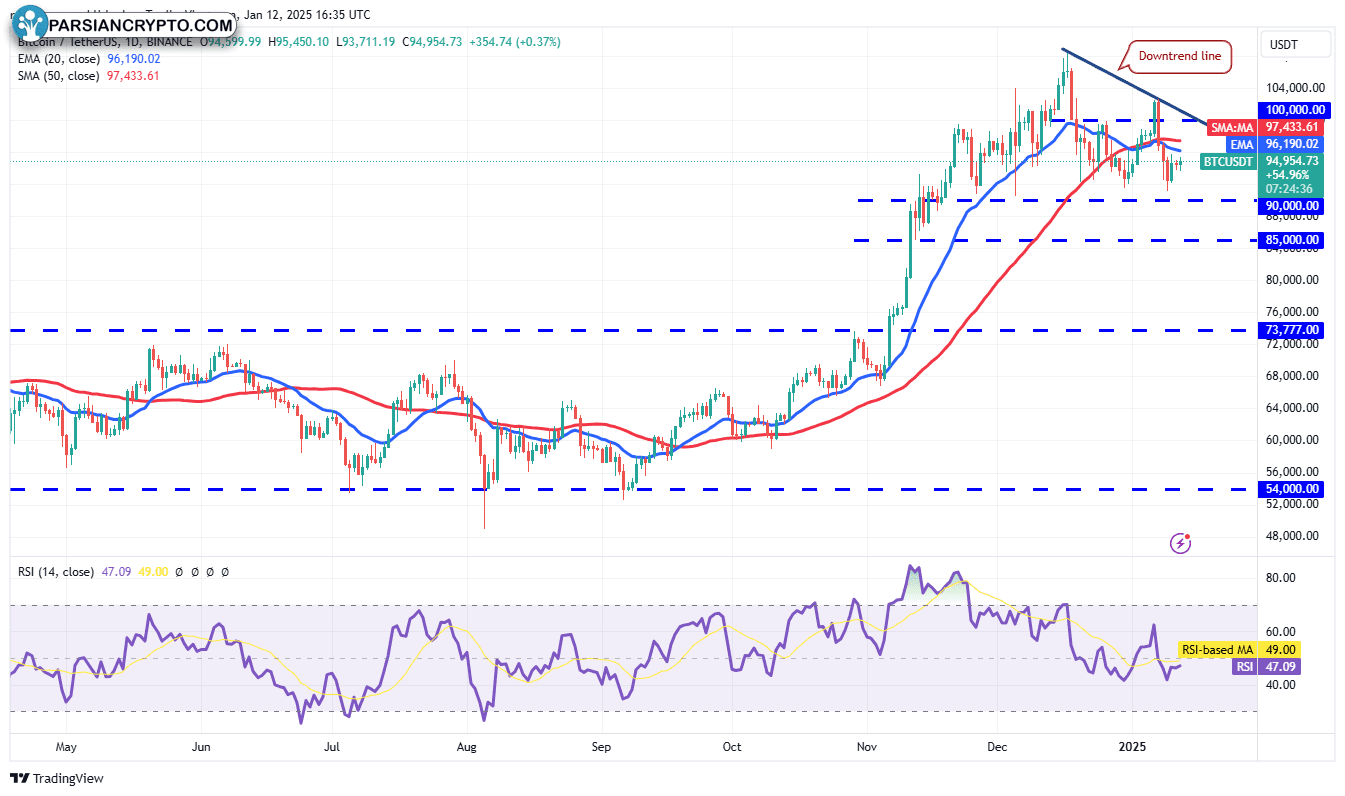The height and width of the screenshot is (796, 1345).
Task: Click the 104,000.00 price scale label
Action: pos(1296,88)
